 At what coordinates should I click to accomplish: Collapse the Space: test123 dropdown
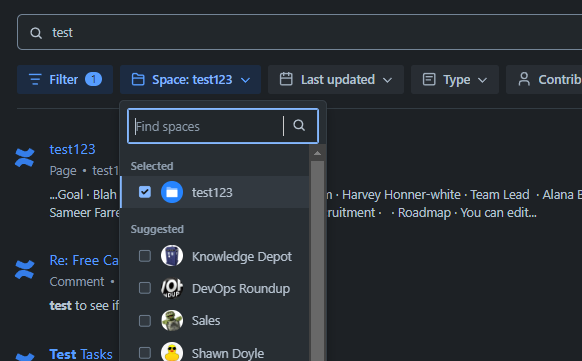[x=190, y=79]
